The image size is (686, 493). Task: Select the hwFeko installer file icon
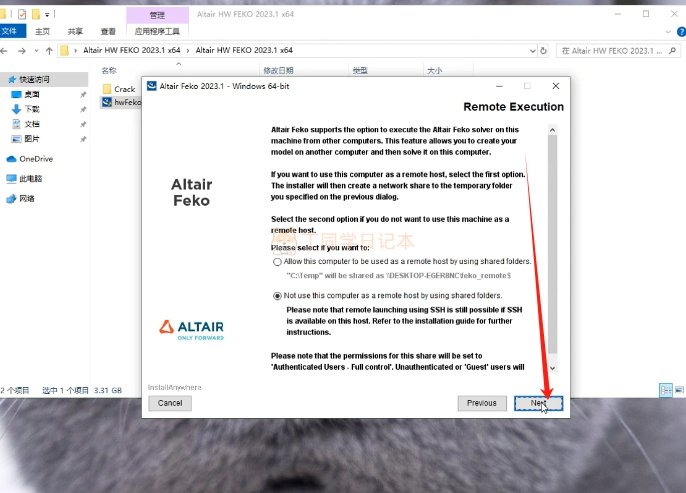[107, 102]
